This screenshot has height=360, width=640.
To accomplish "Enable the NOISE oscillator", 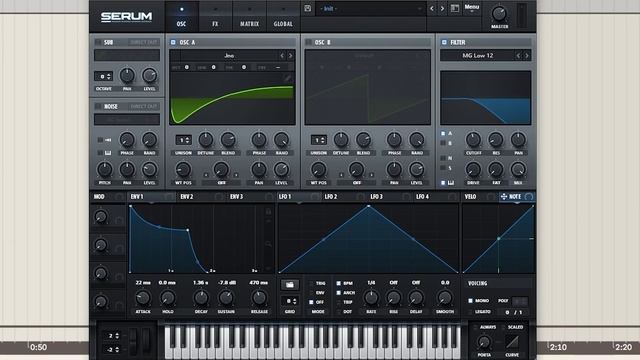I will pyautogui.click(x=98, y=107).
